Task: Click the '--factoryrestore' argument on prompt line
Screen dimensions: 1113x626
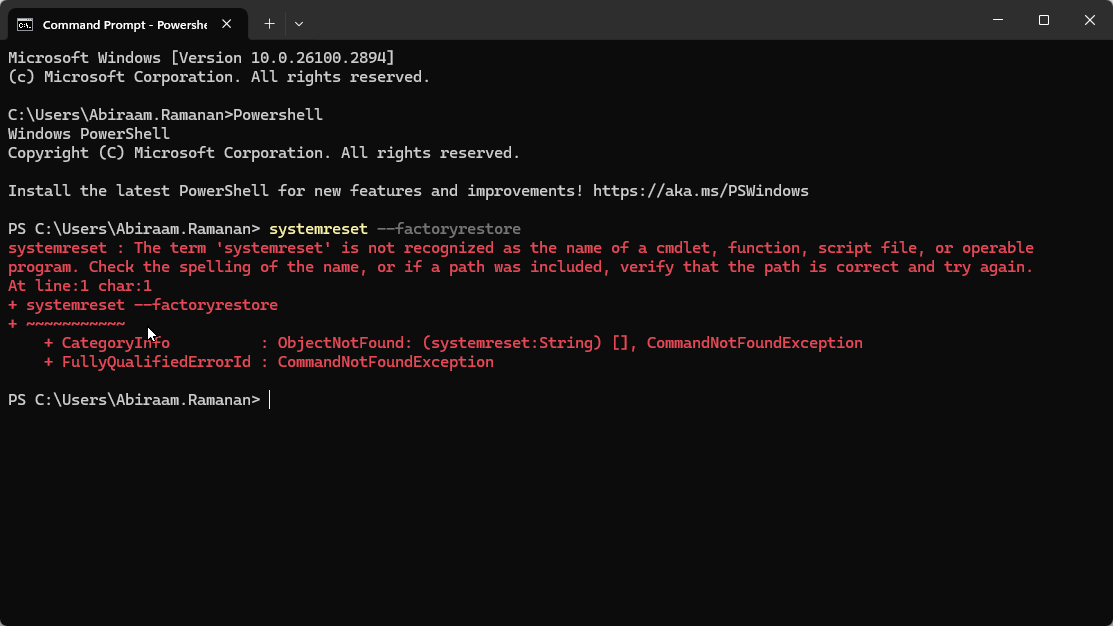Action: [449, 229]
